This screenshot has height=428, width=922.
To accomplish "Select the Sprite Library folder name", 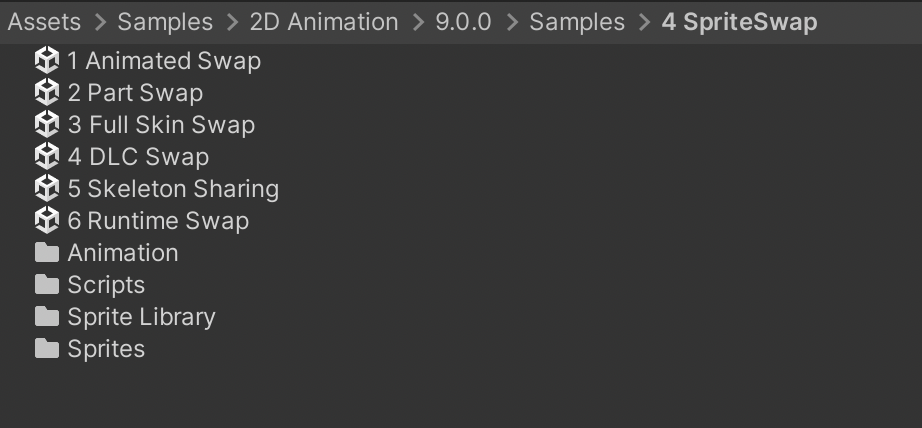I will [x=141, y=317].
